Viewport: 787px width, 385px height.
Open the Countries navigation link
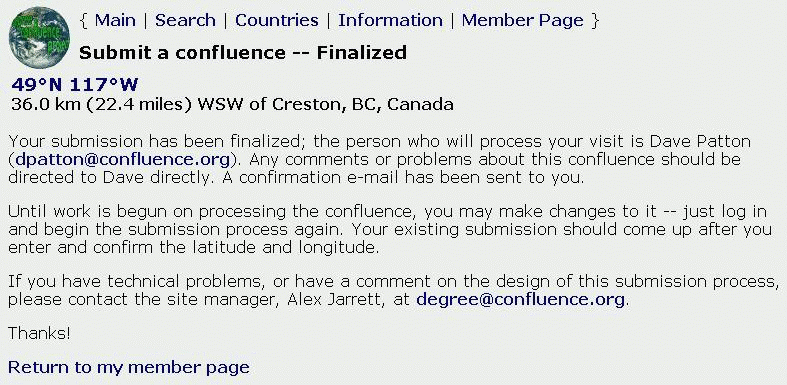(277, 21)
